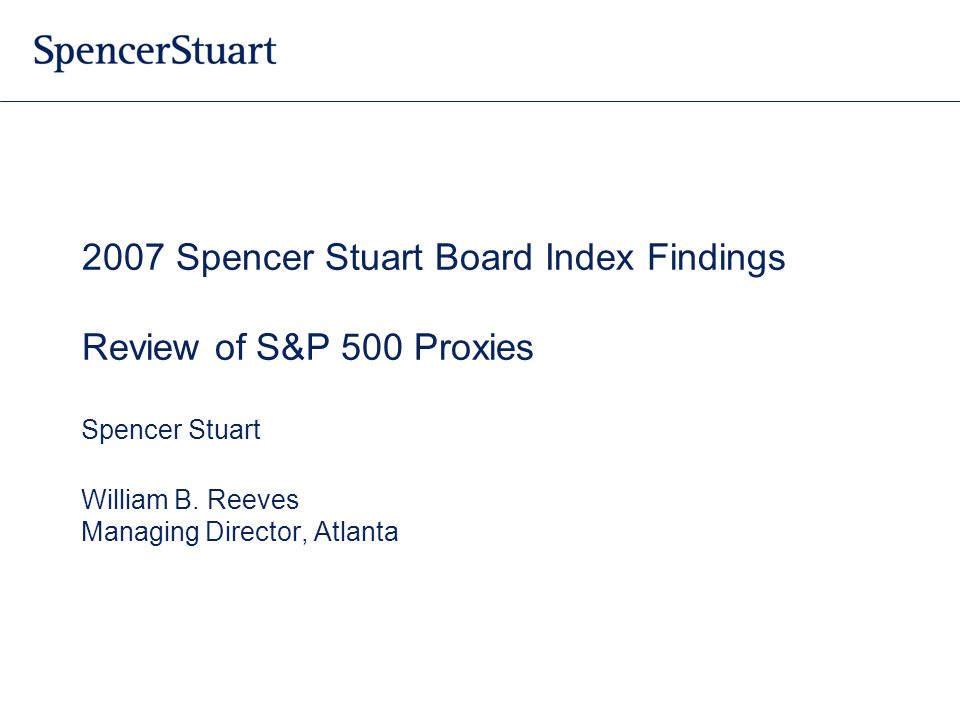Viewport: 960px width, 720px height.
Task: Select the word "2007" in the title
Action: pos(122,257)
